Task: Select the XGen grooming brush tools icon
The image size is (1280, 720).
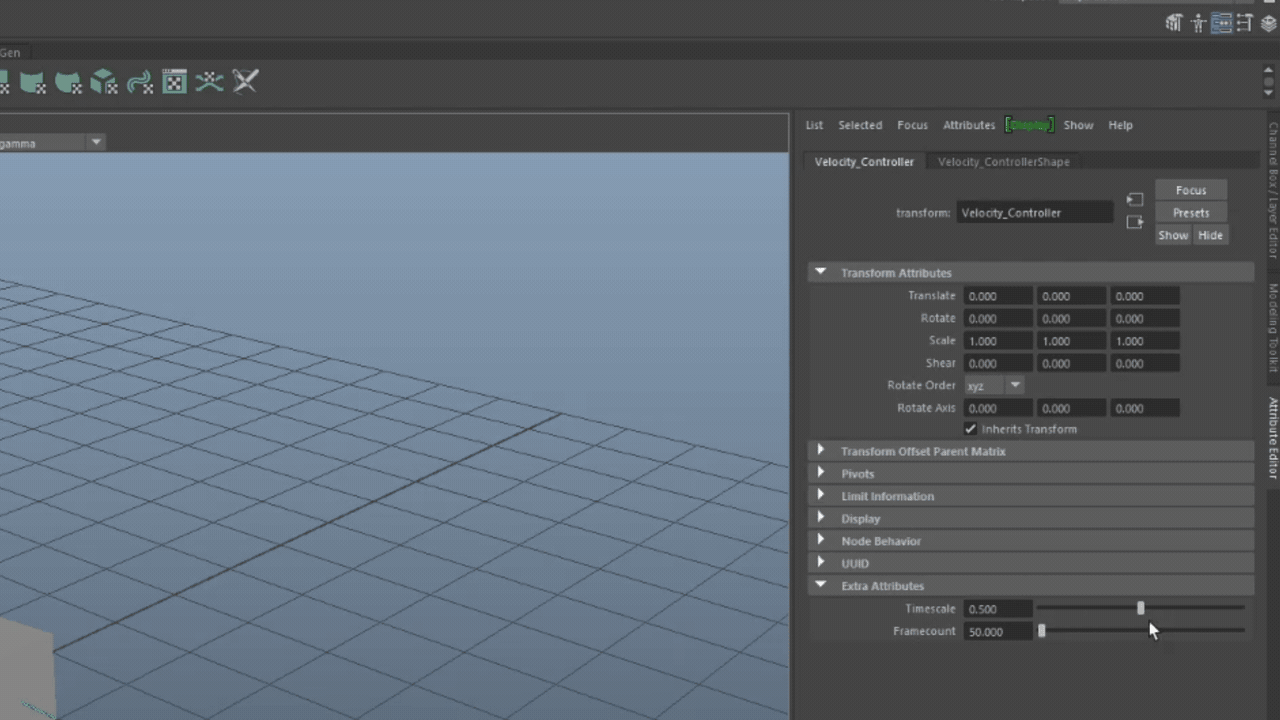Action: tap(245, 82)
